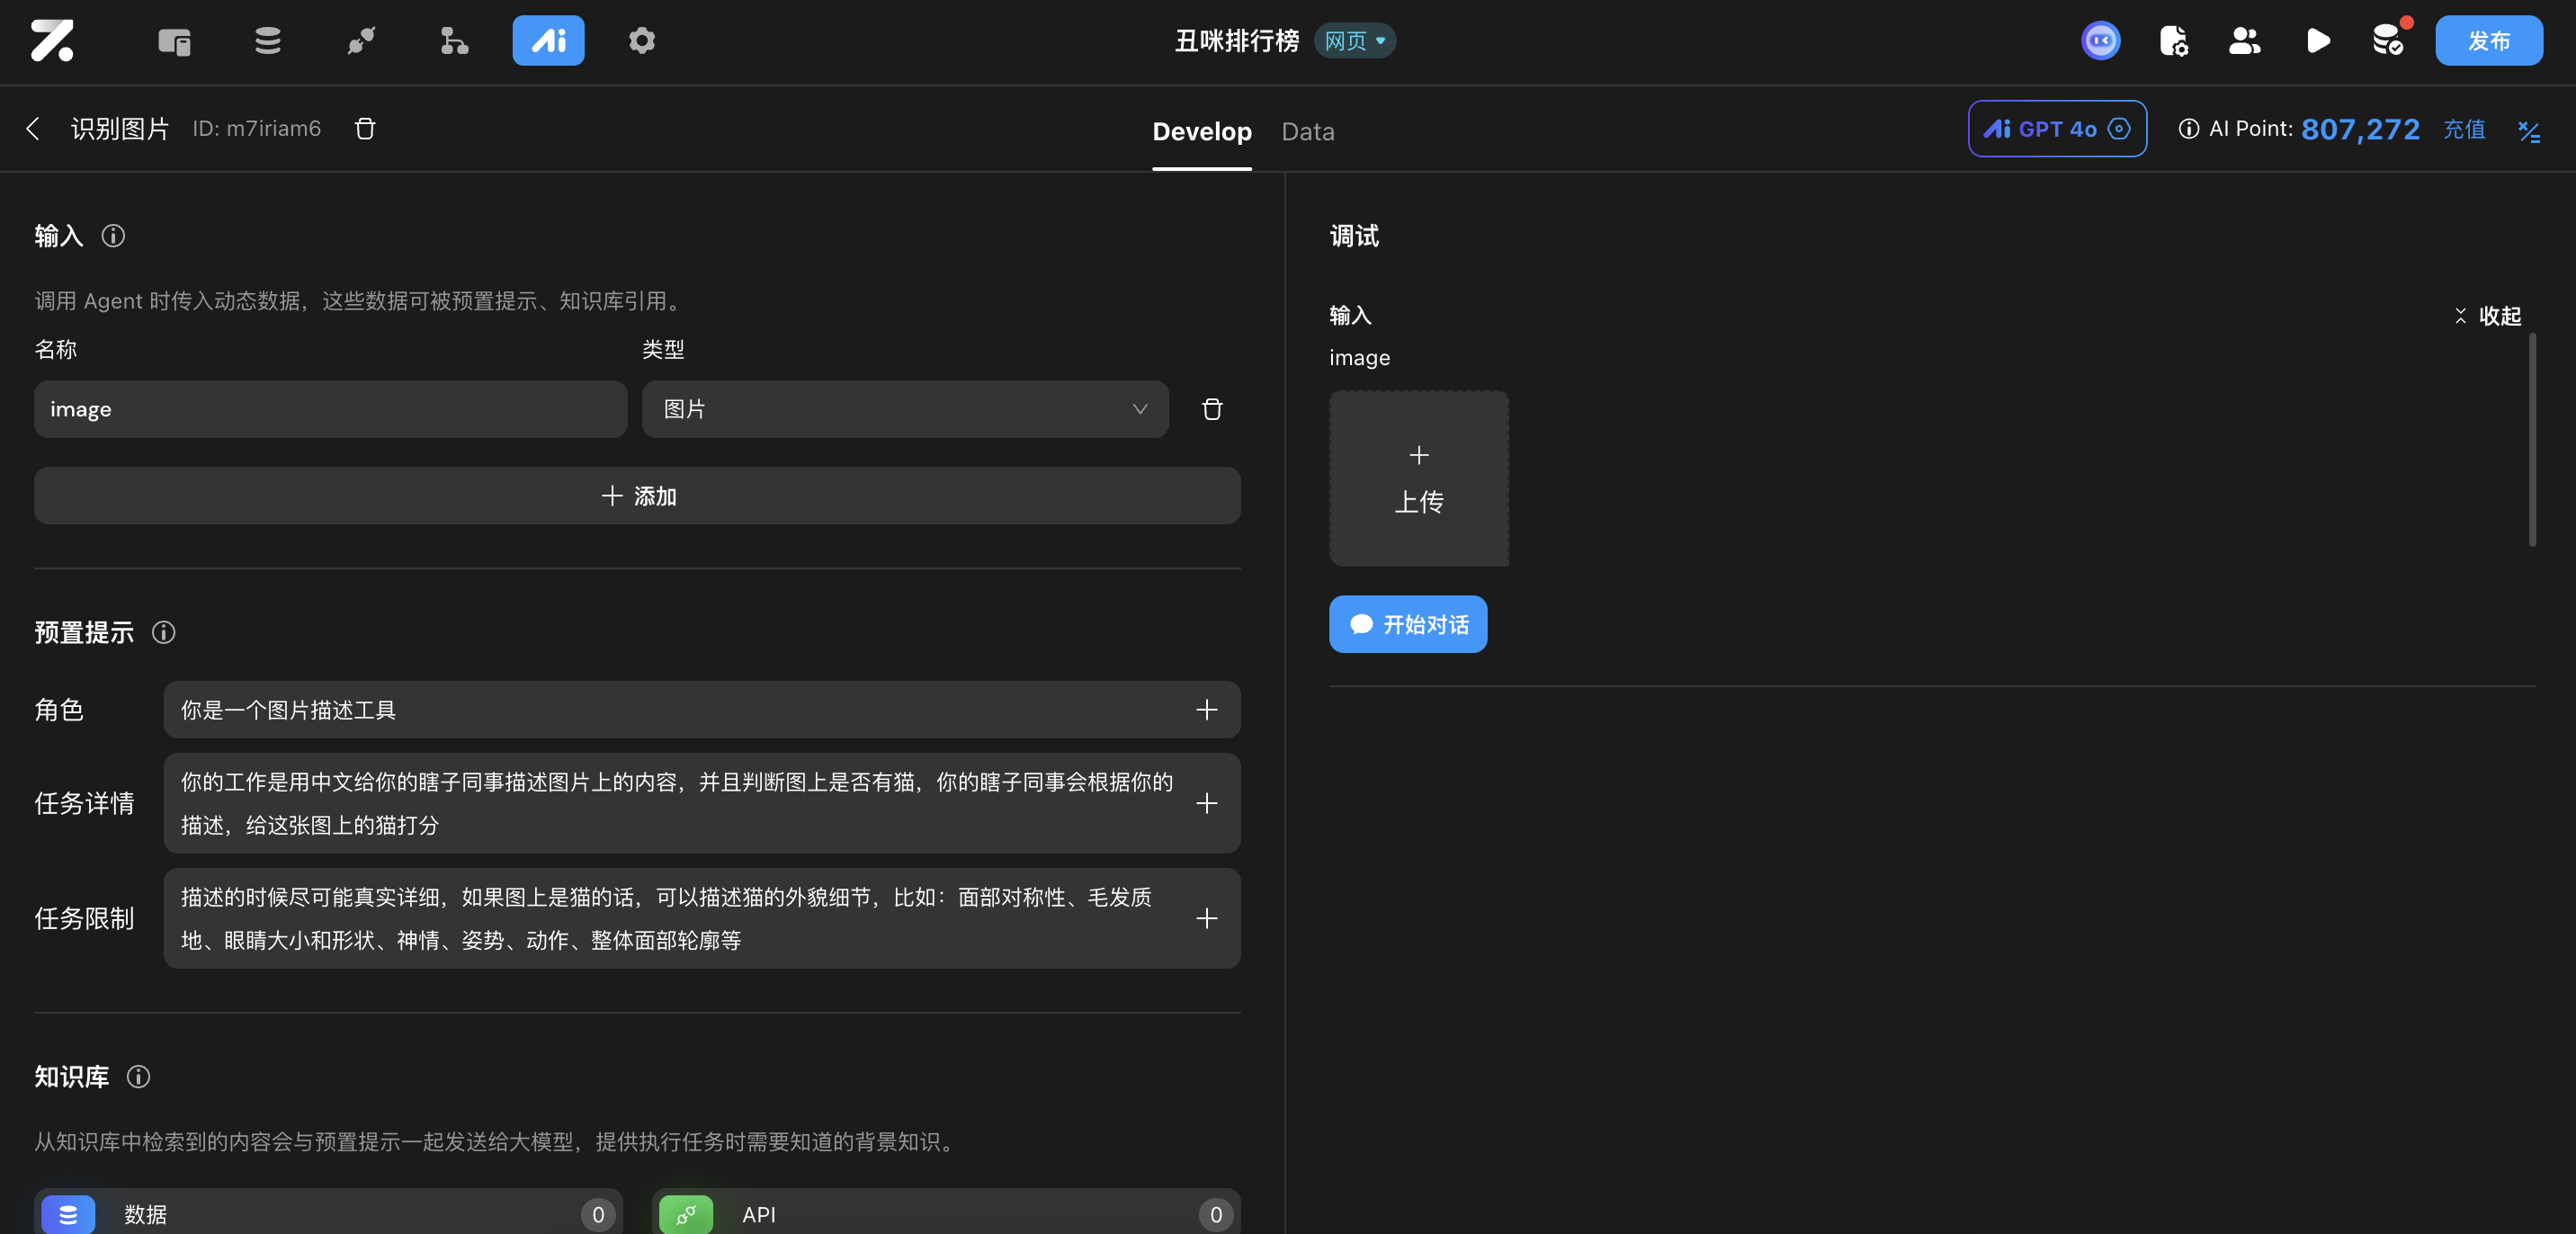Select the Develop tab

point(1201,131)
